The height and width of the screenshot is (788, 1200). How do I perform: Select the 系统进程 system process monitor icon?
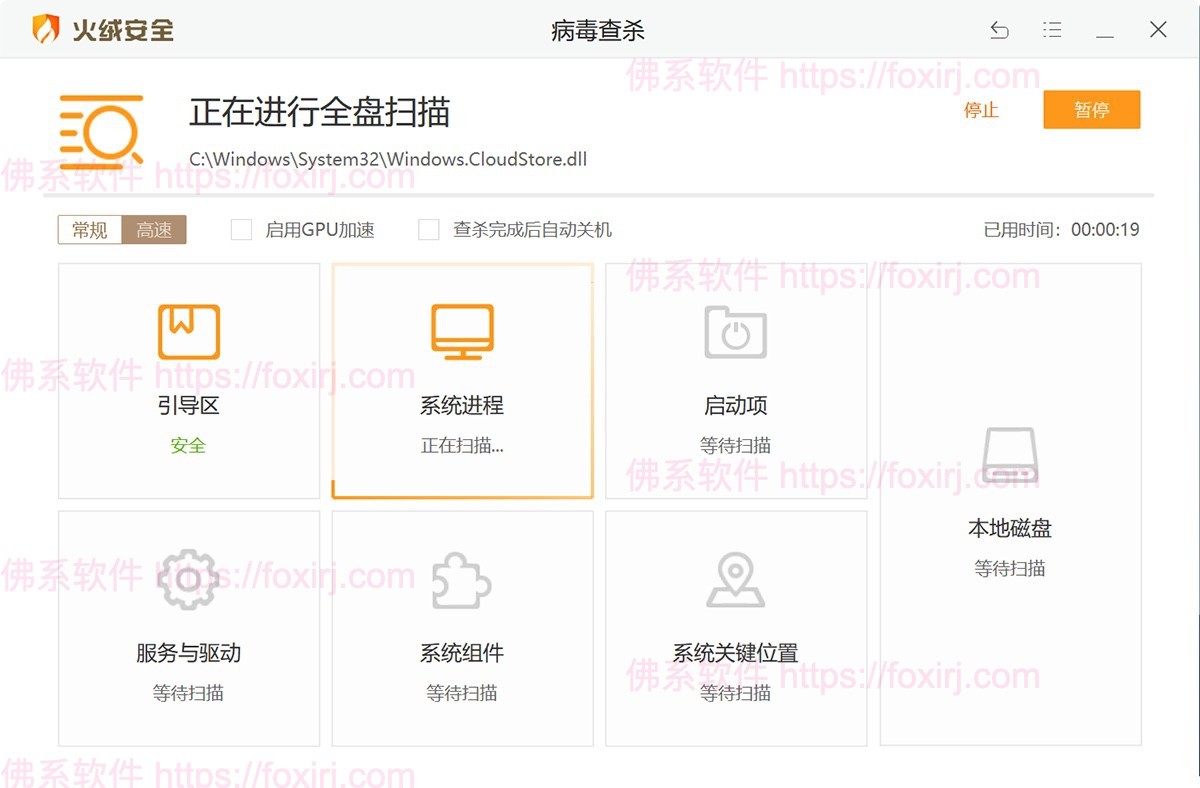tap(462, 330)
